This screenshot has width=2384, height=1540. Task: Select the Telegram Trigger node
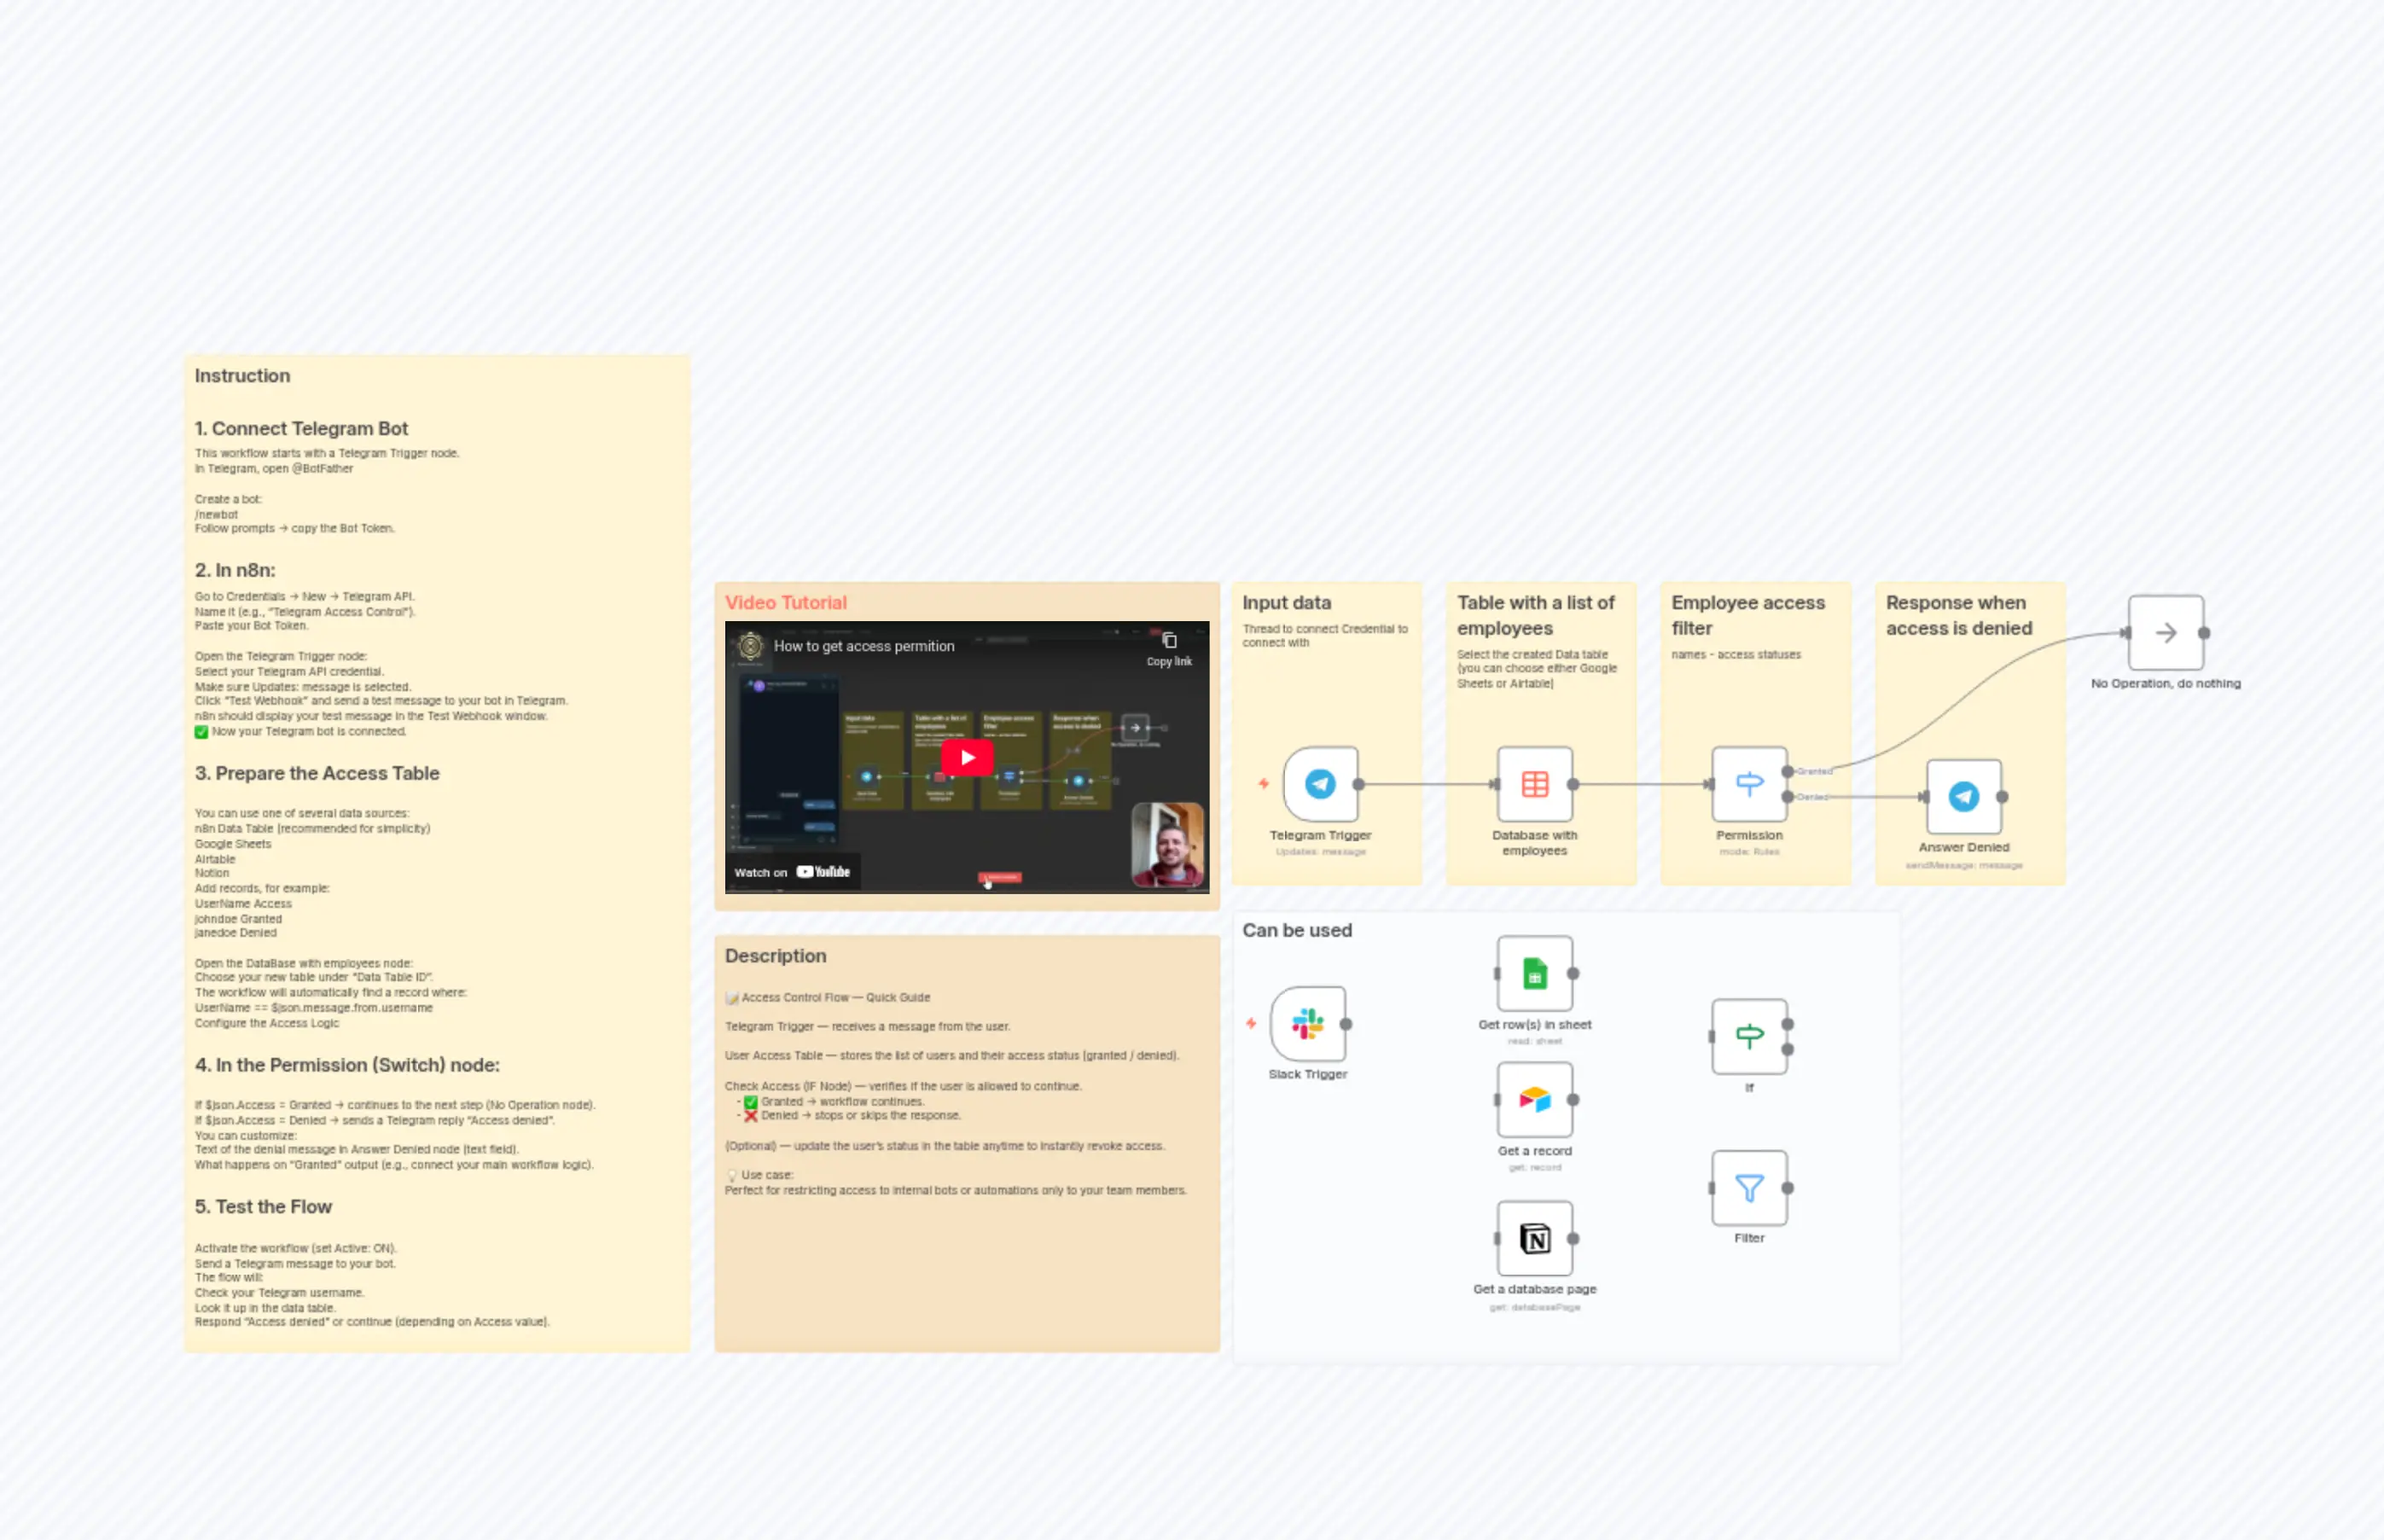point(1319,783)
